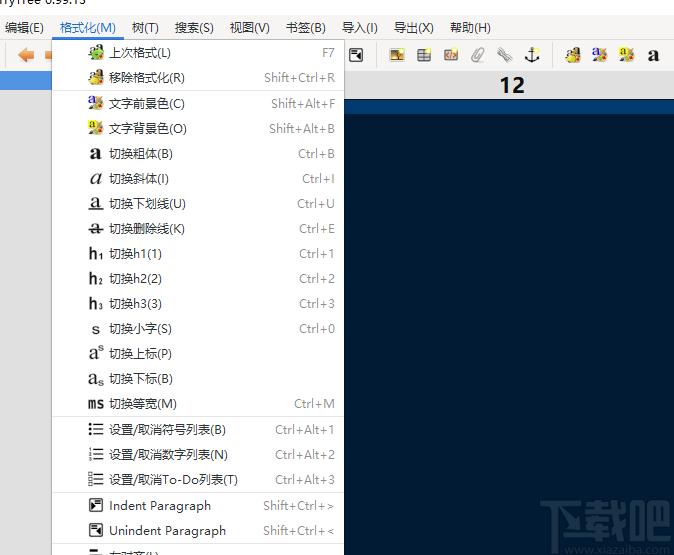Click the node title "12" header
This screenshot has width=674, height=555.
tap(512, 85)
